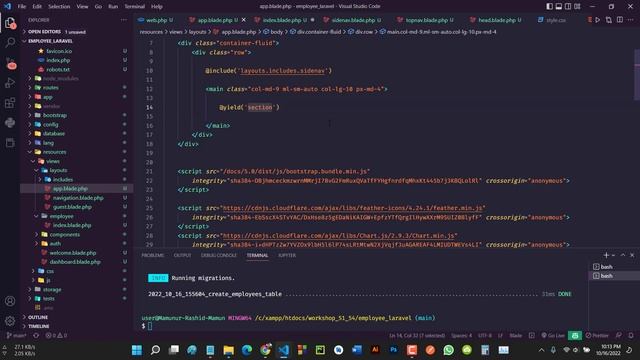Open errors and warnings count

[x=56, y=336]
